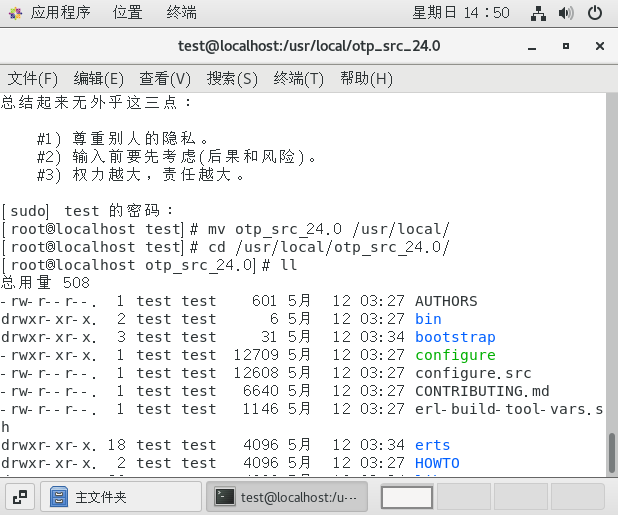Click the file size 12709

point(256,355)
